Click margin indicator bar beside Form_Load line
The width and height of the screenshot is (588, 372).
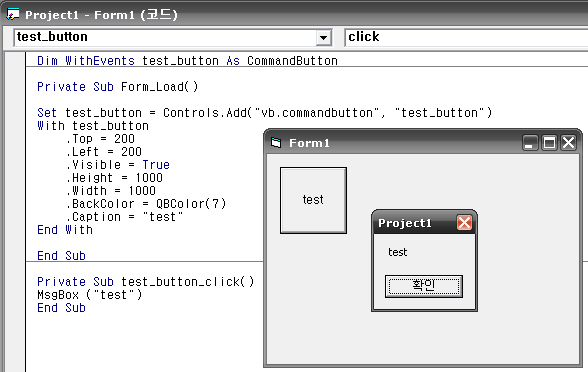[15, 87]
